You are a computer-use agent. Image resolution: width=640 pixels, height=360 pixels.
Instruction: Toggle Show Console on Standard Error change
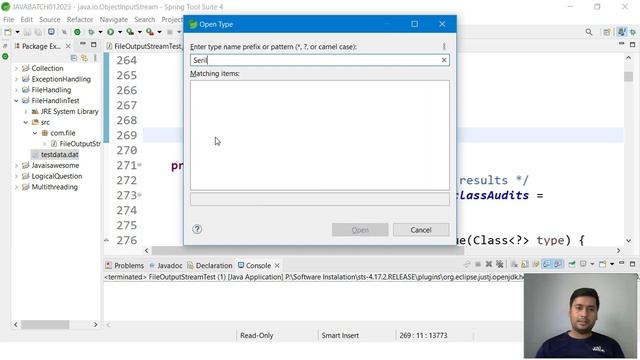pos(558,264)
